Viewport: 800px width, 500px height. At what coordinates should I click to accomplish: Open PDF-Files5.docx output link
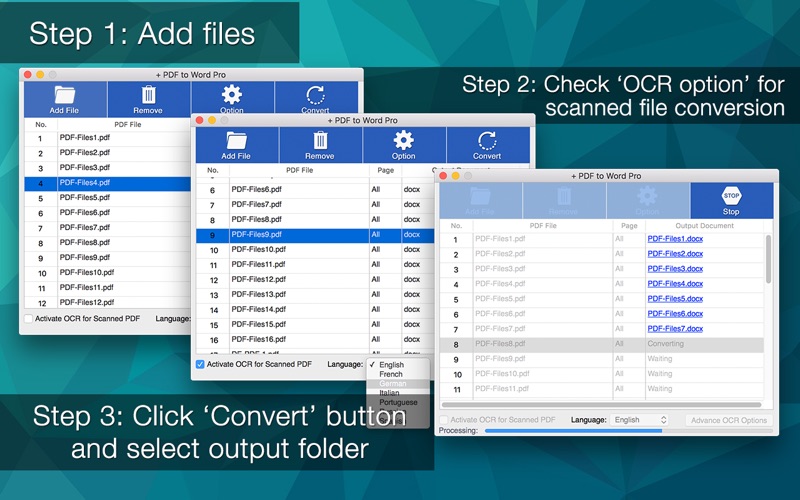675,298
